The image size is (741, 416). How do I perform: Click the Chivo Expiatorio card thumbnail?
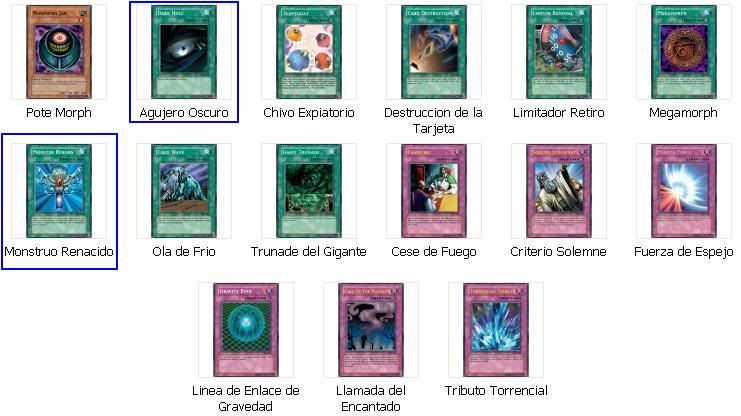tap(309, 52)
